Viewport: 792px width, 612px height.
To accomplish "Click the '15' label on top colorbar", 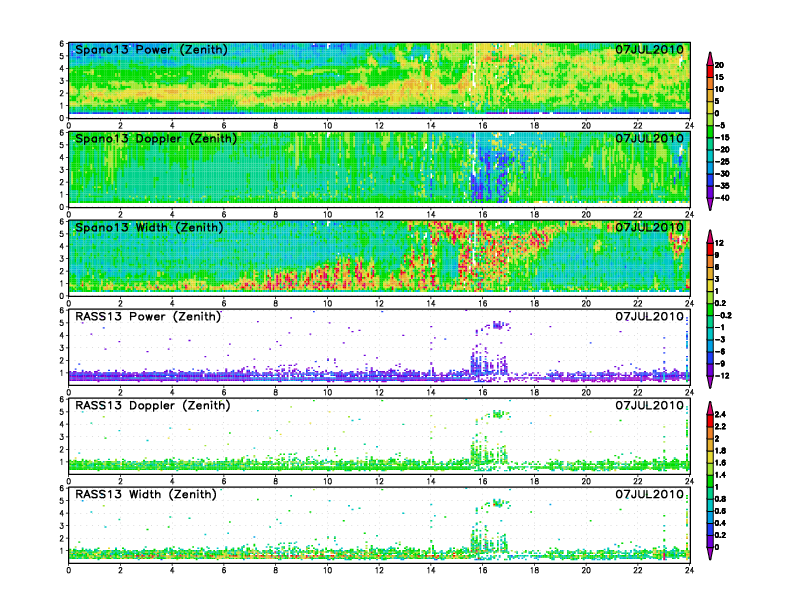I will point(719,77).
